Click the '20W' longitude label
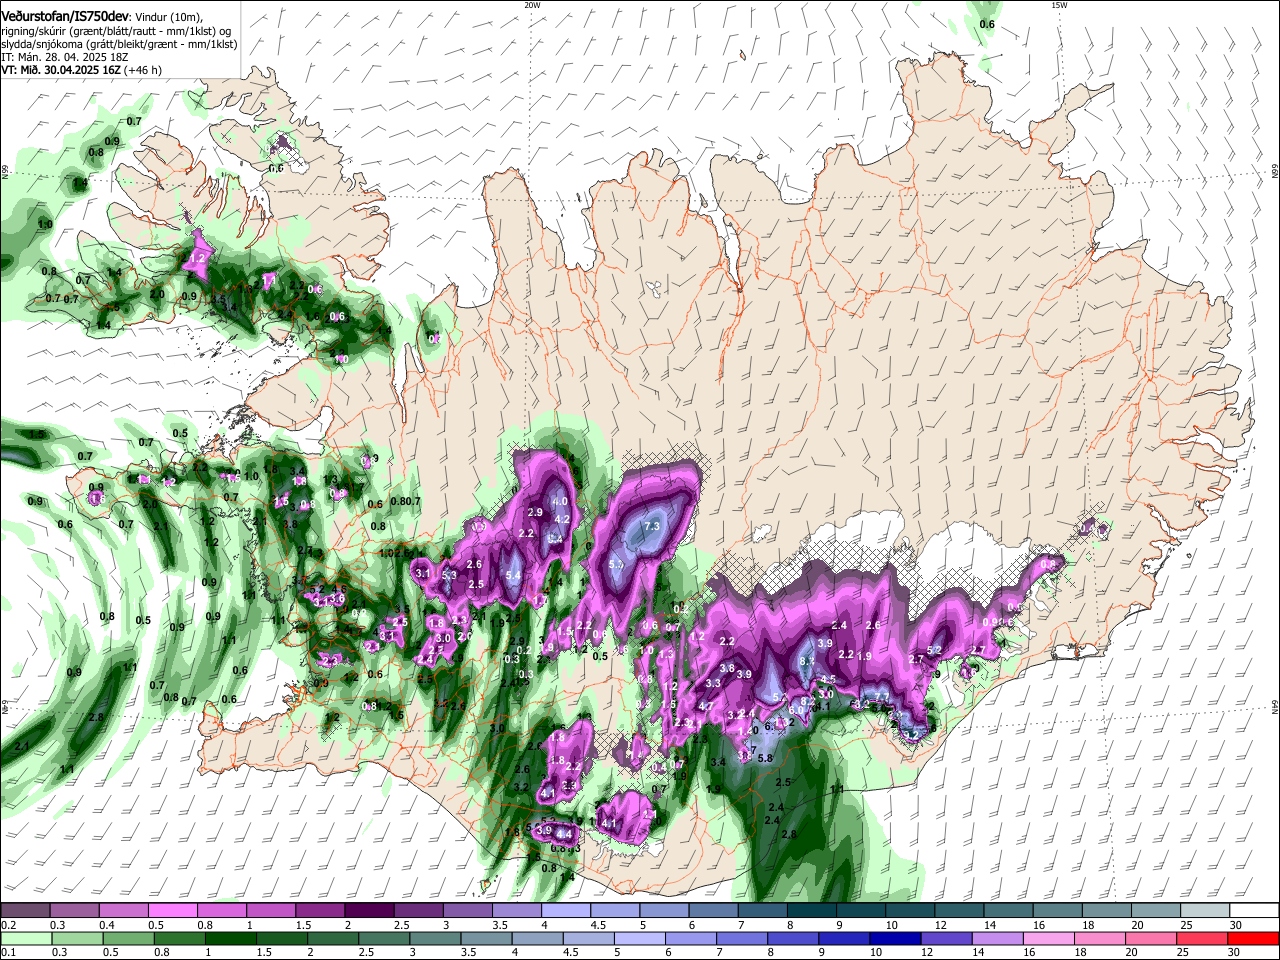 click(x=532, y=5)
